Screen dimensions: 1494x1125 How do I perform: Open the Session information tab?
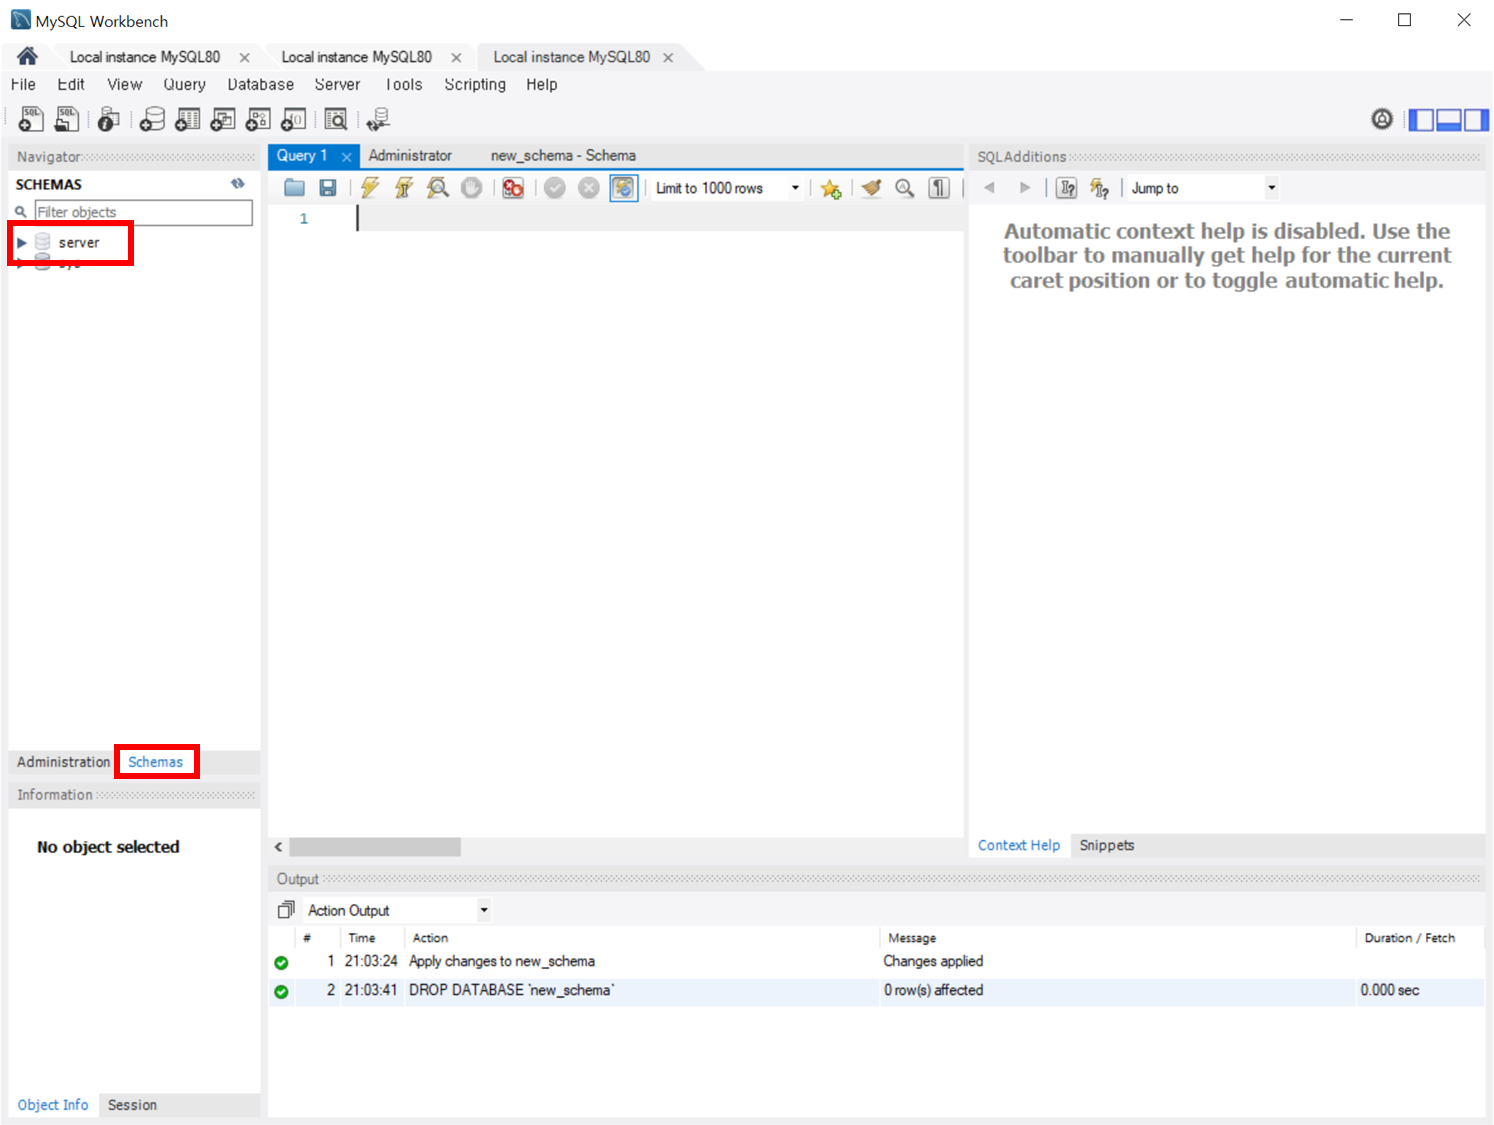(132, 1105)
